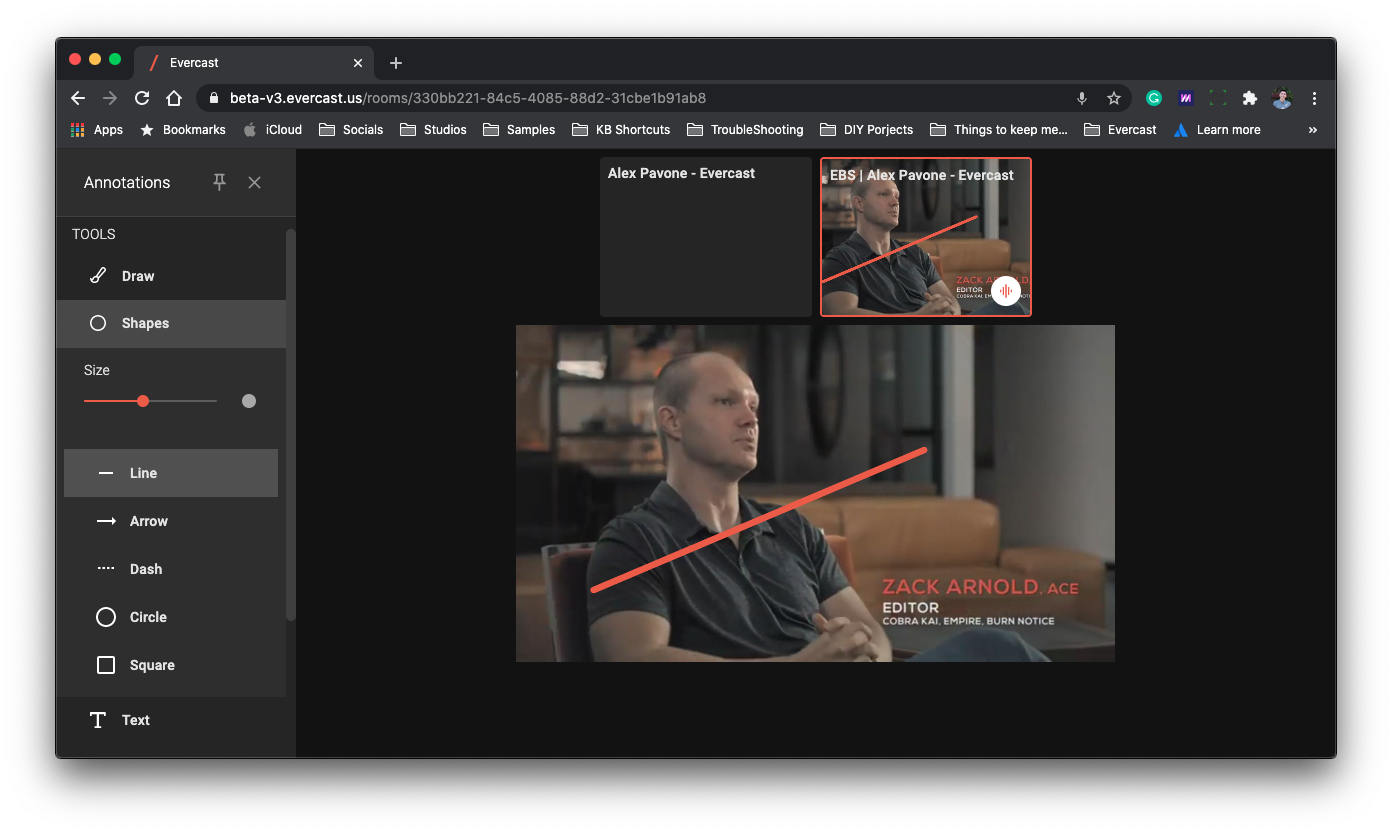The width and height of the screenshot is (1392, 832).
Task: Pin the Annotations panel
Action: point(219,182)
